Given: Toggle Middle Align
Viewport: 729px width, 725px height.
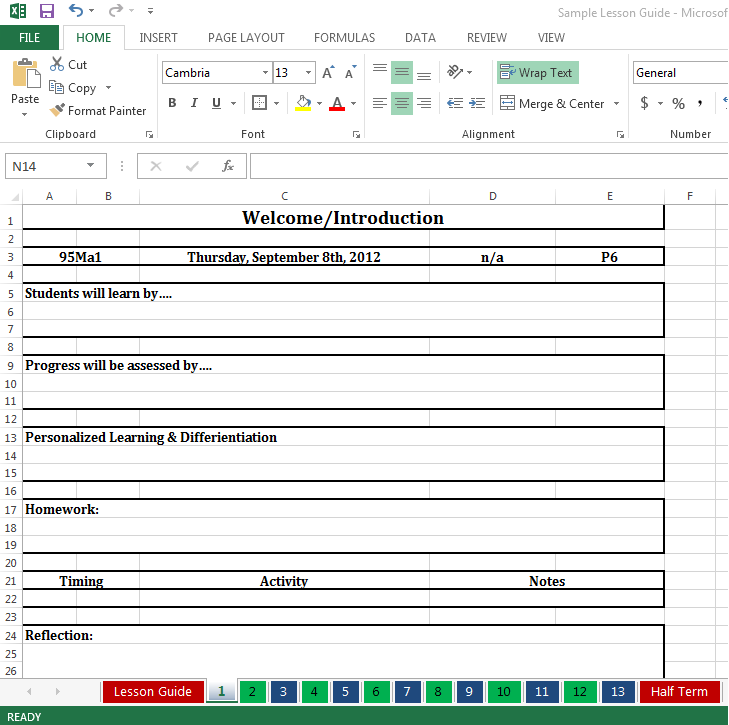Looking at the screenshot, I should (x=402, y=73).
